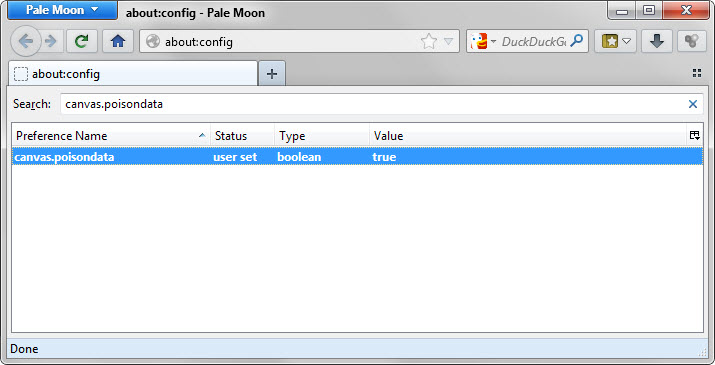Run search with the magnifier icon

[x=576, y=41]
